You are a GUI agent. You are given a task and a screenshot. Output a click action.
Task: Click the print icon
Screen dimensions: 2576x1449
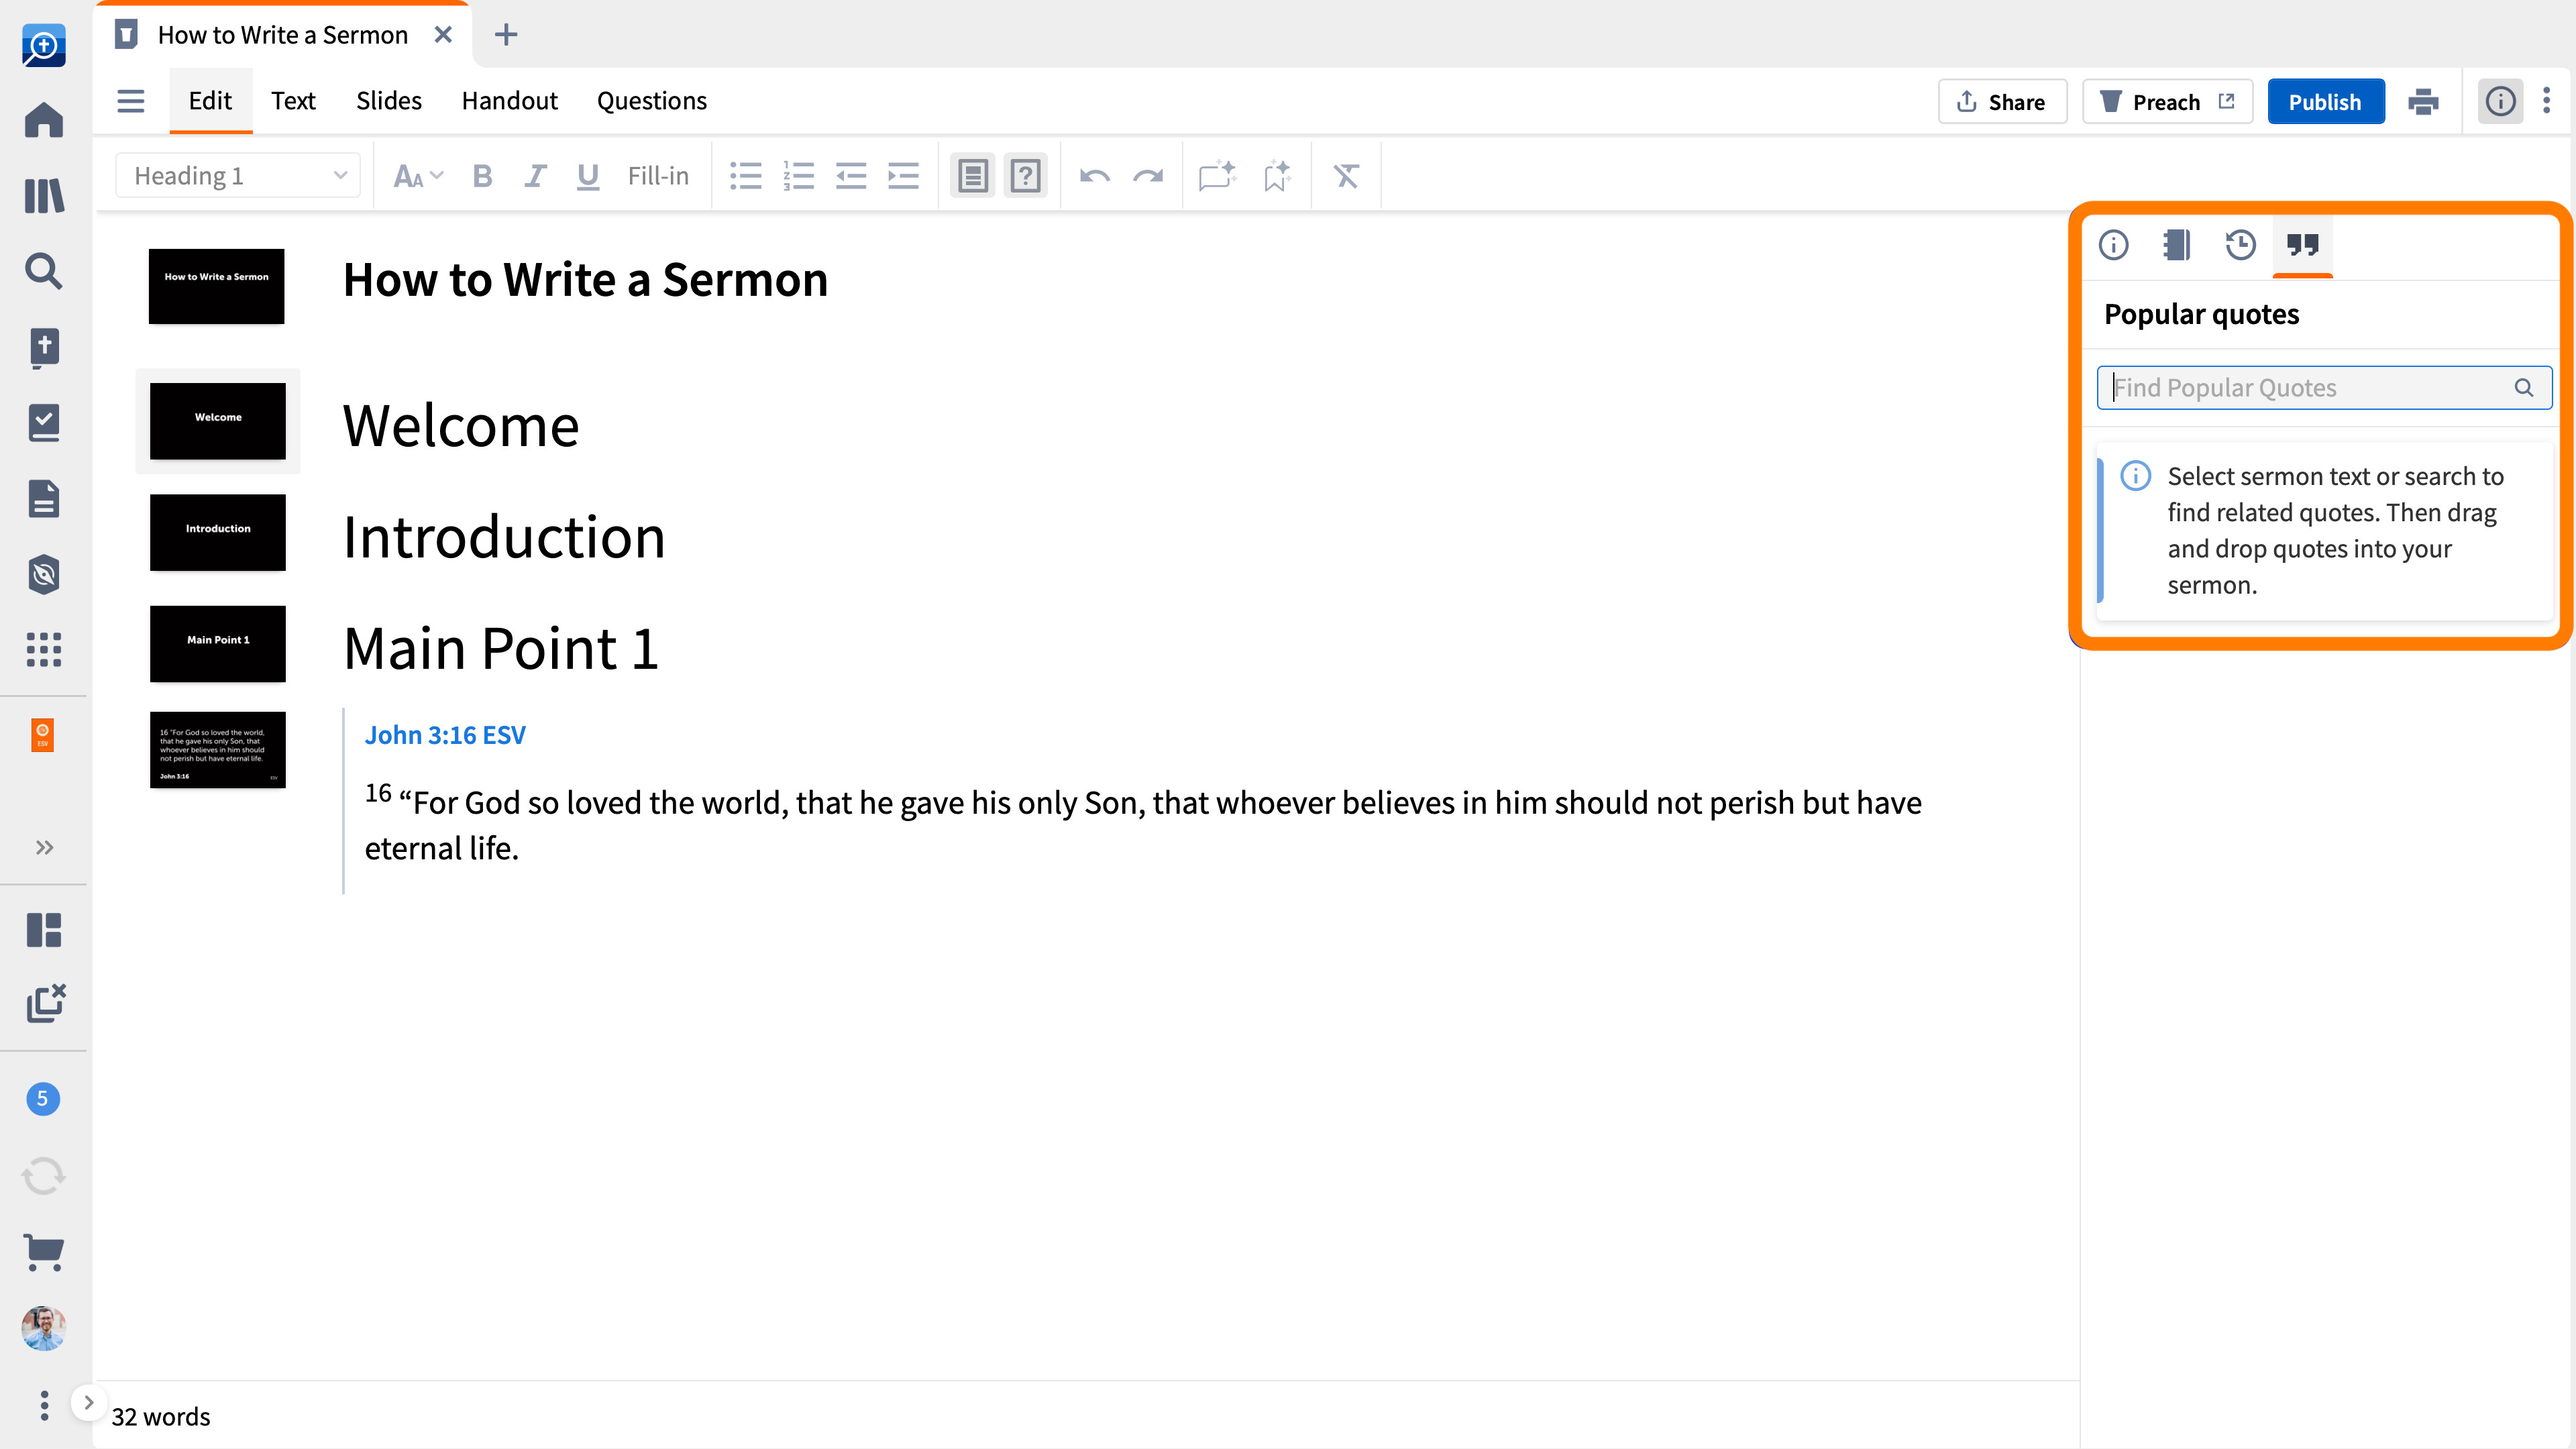coord(2423,102)
